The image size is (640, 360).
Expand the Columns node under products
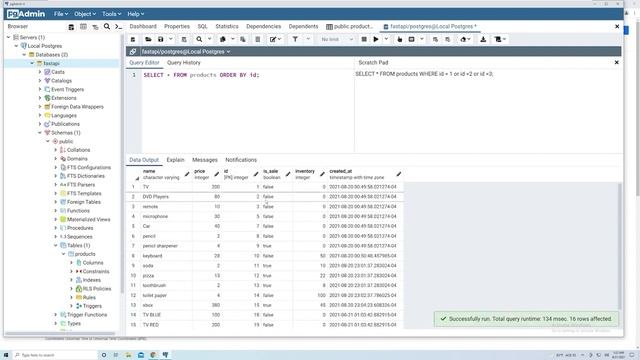72,263
